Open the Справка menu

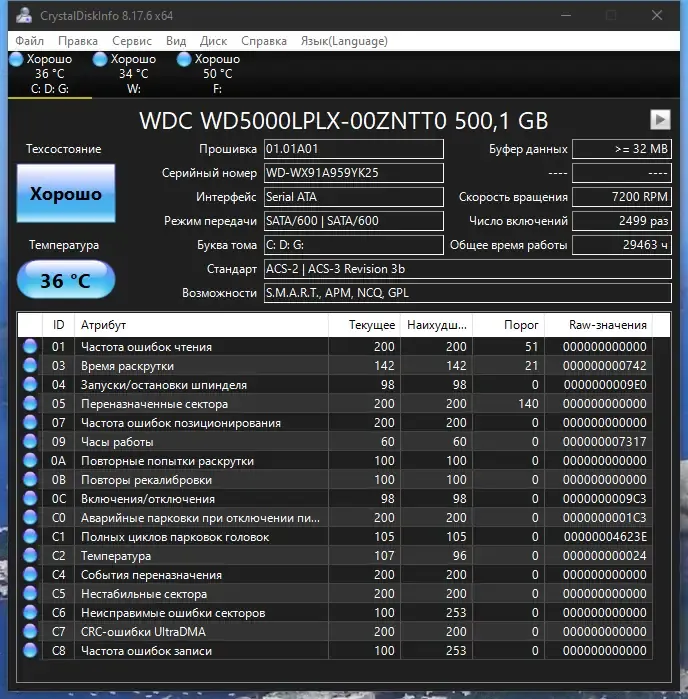pyautogui.click(x=264, y=41)
